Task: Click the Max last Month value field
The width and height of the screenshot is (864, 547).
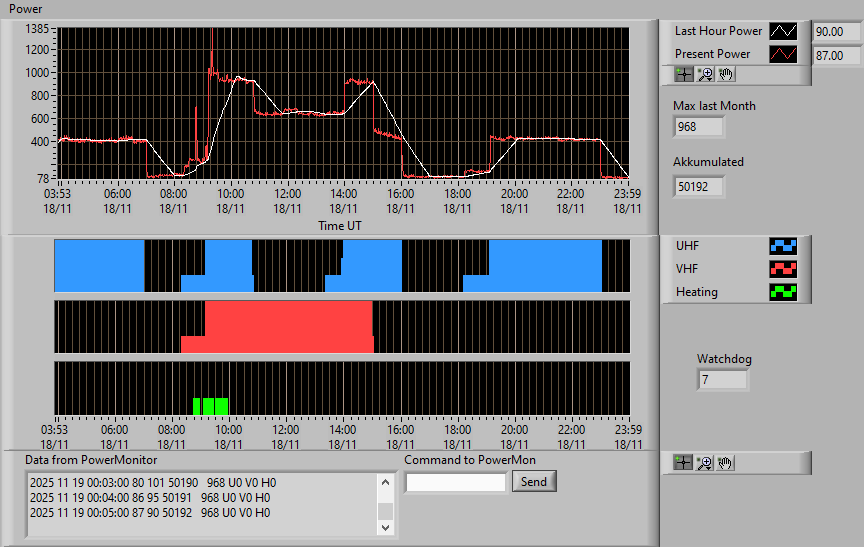Action: point(699,127)
